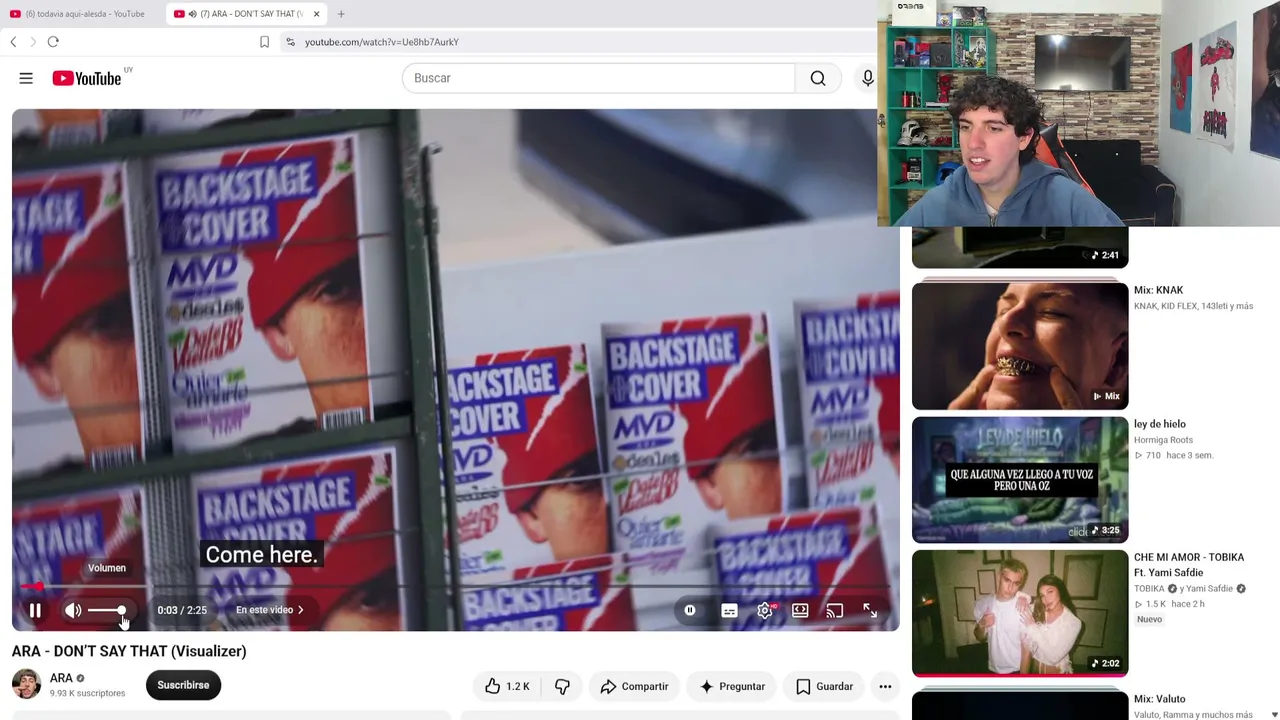Bookmark this page in the browser

coord(264,42)
